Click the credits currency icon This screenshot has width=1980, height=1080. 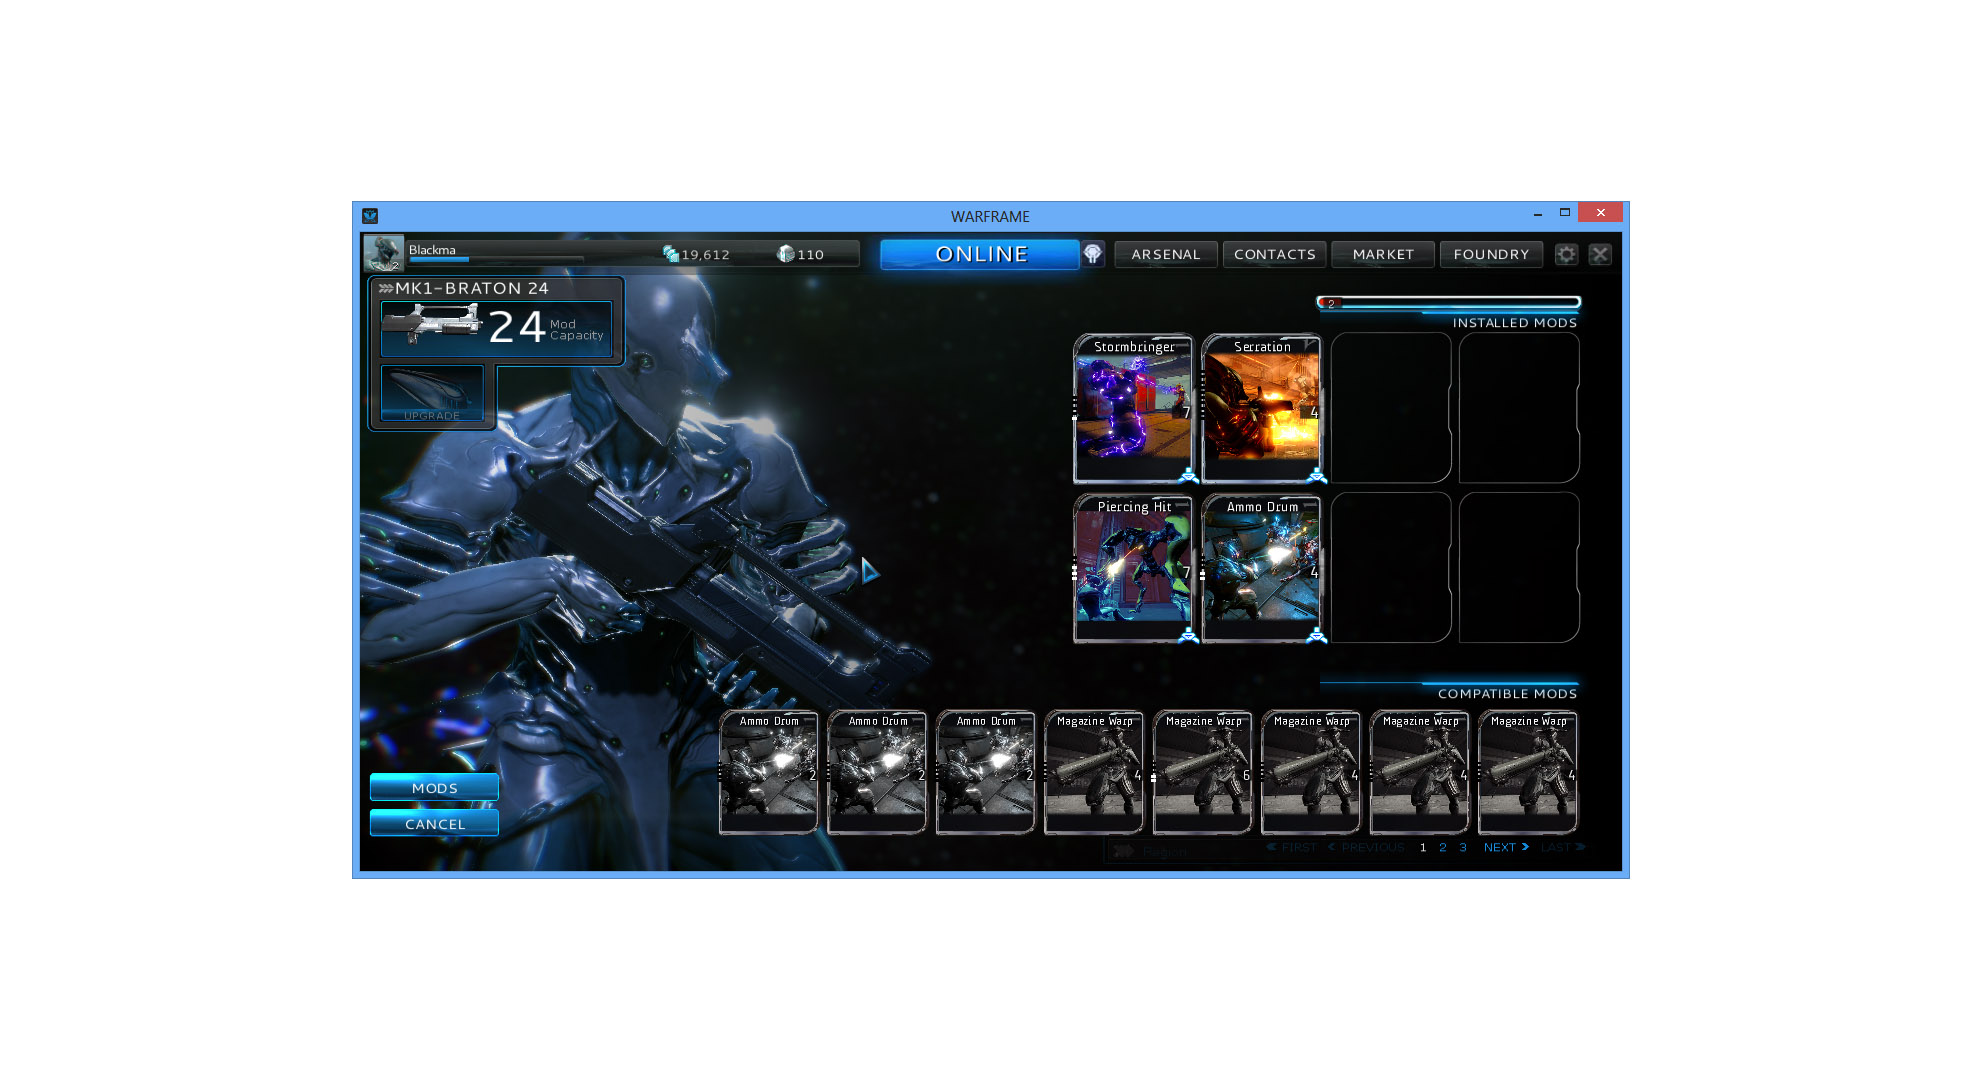click(671, 254)
